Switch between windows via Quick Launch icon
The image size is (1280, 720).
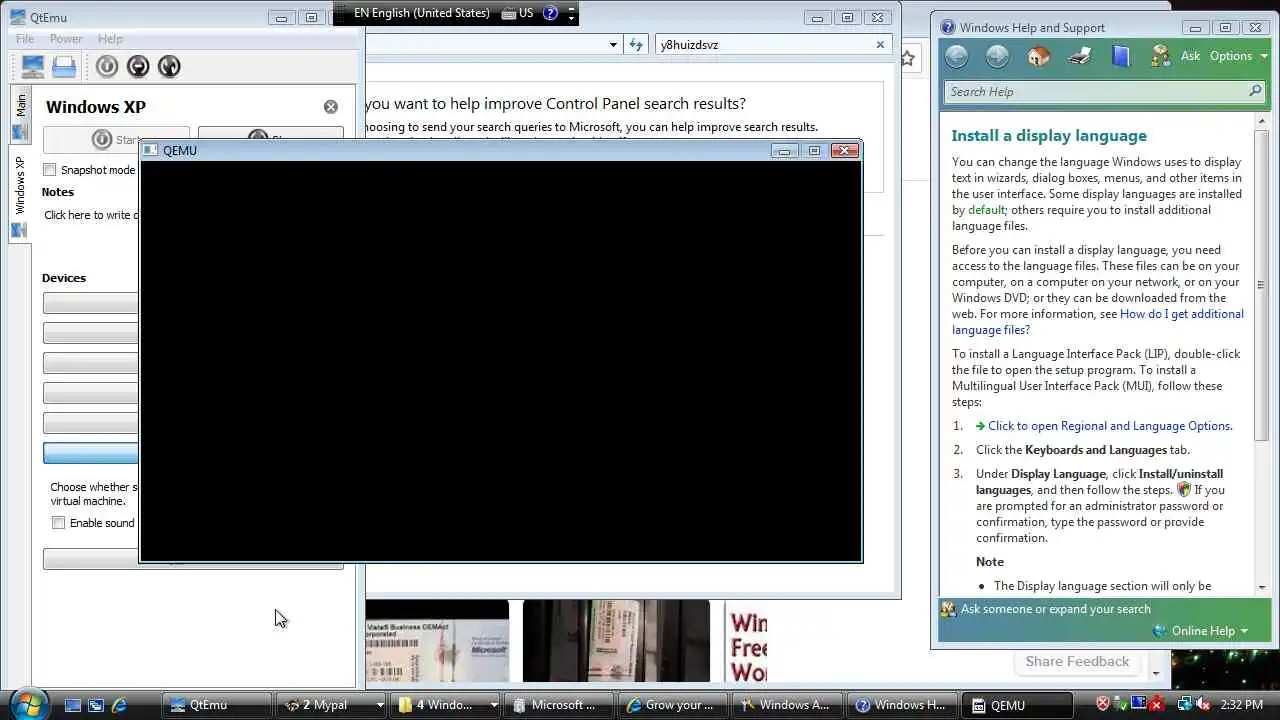pos(96,705)
